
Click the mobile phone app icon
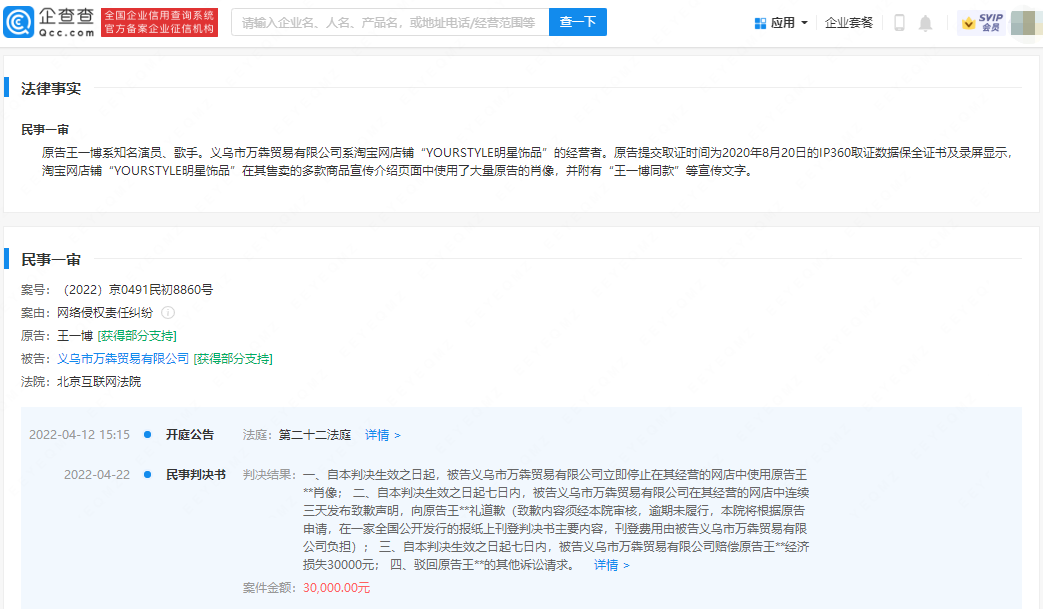pyautogui.click(x=899, y=23)
